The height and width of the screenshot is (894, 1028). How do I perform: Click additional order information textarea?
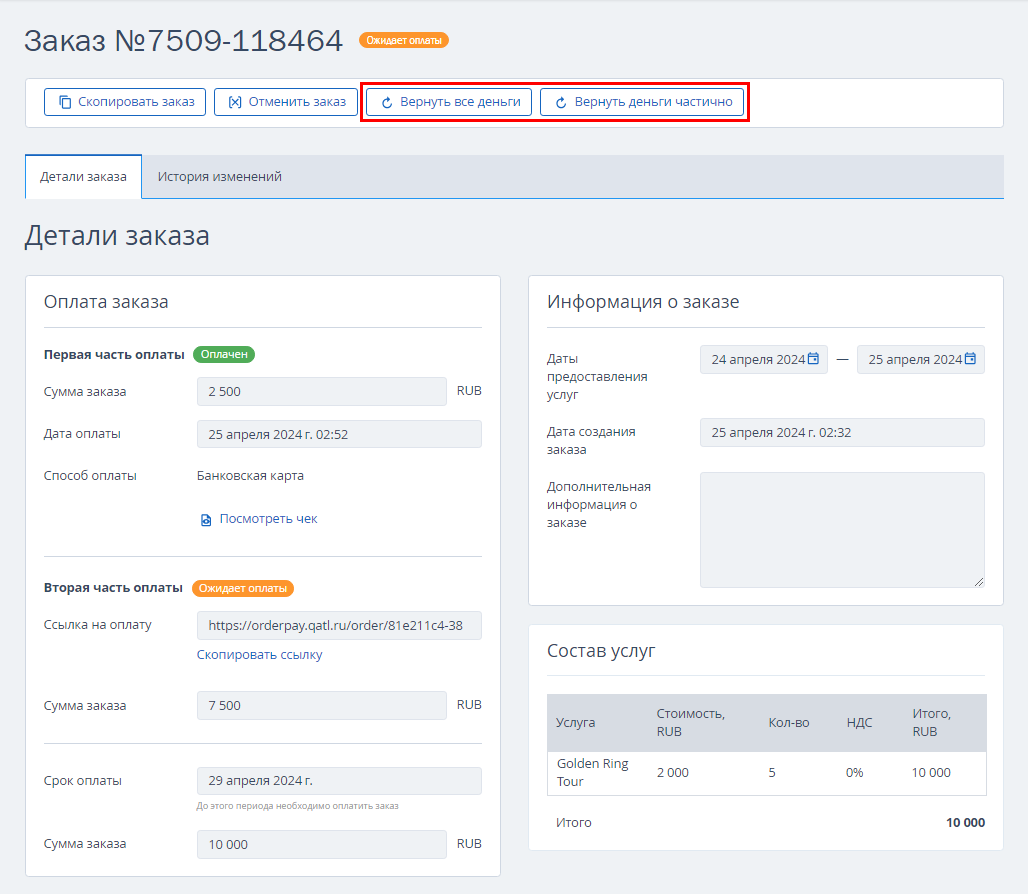pyautogui.click(x=842, y=530)
